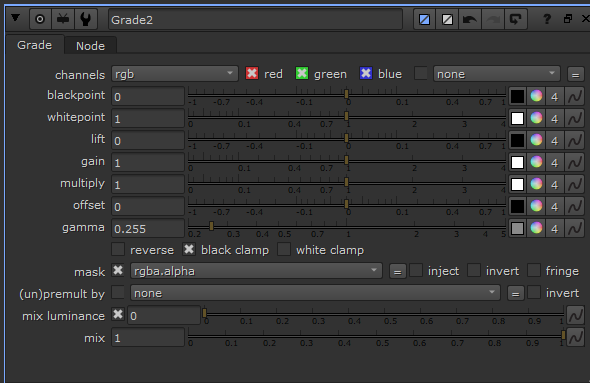This screenshot has width=590, height=383.
Task: Switch to the Grade tab
Action: click(x=35, y=45)
